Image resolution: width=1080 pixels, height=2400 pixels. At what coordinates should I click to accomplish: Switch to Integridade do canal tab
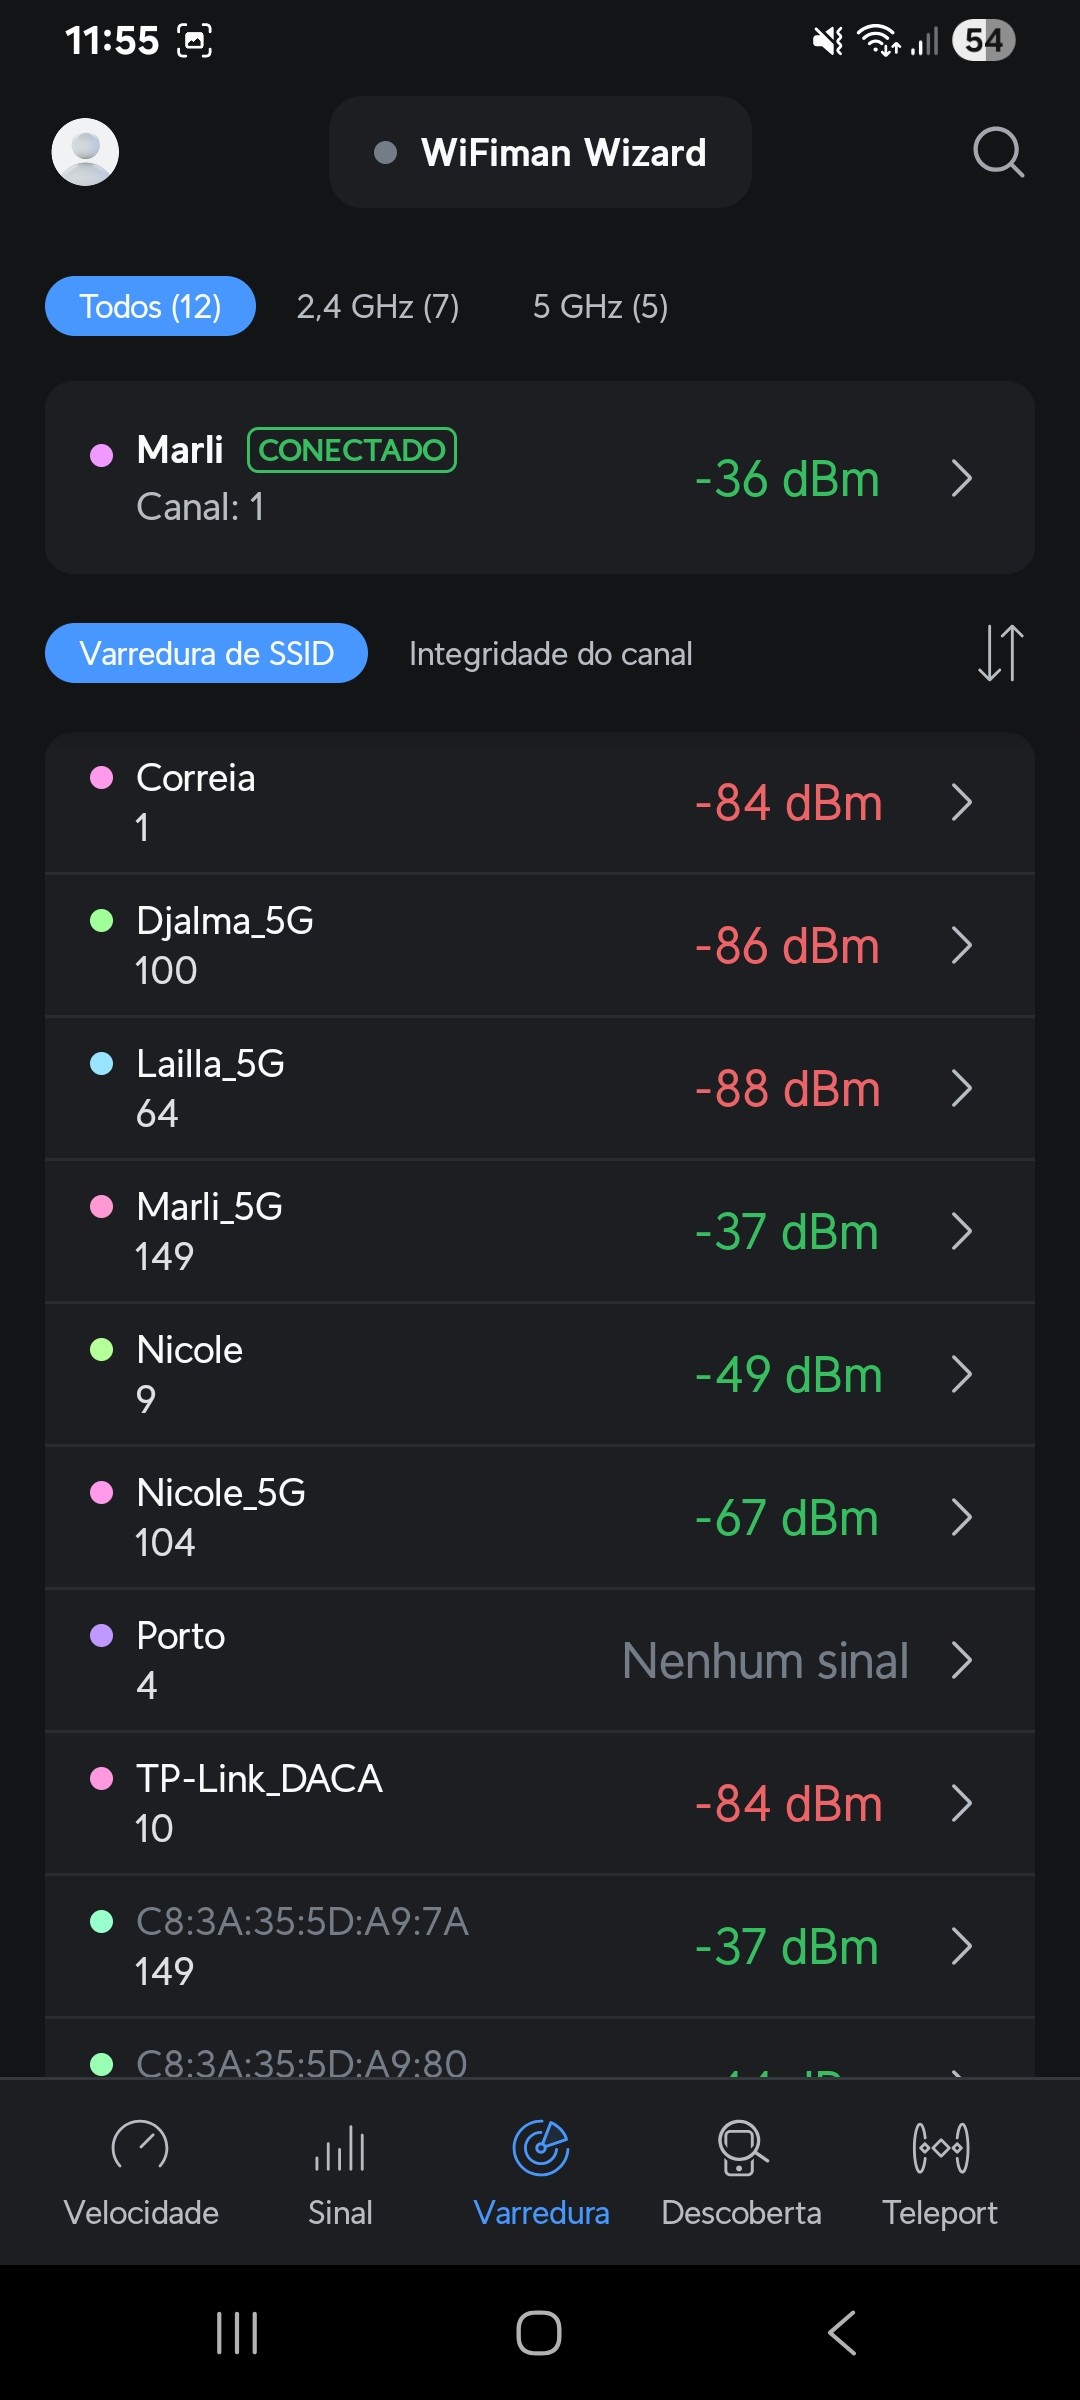pyautogui.click(x=550, y=654)
